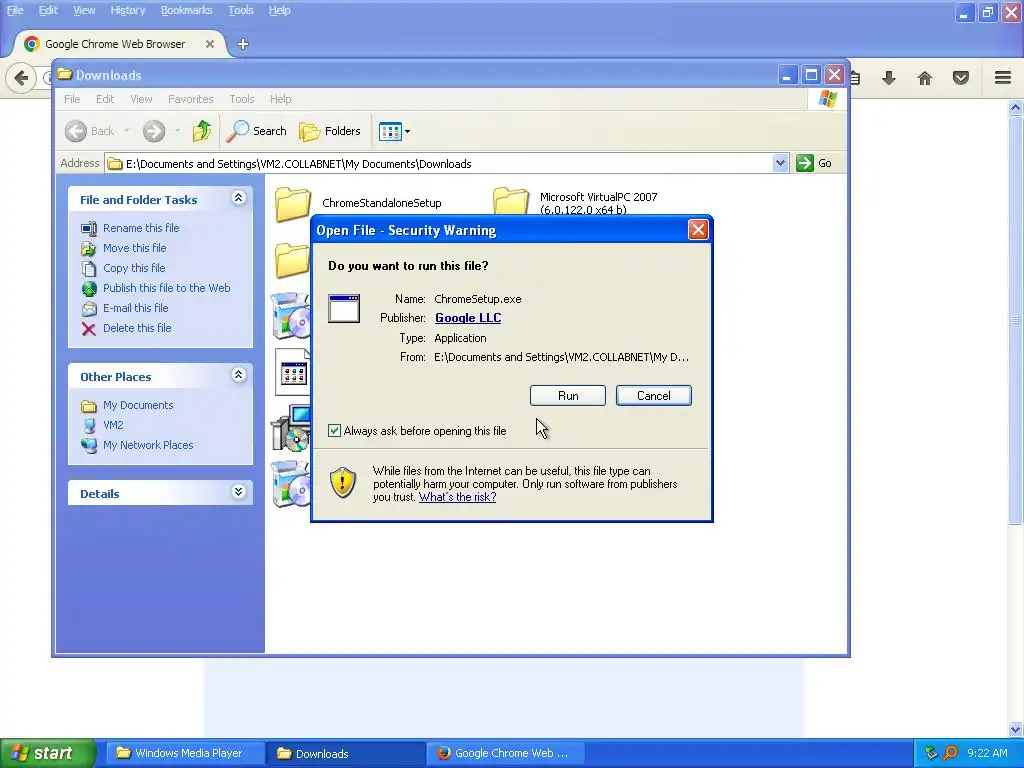The width and height of the screenshot is (1024, 768).
Task: Uncheck Always ask before opening this file
Action: [334, 430]
